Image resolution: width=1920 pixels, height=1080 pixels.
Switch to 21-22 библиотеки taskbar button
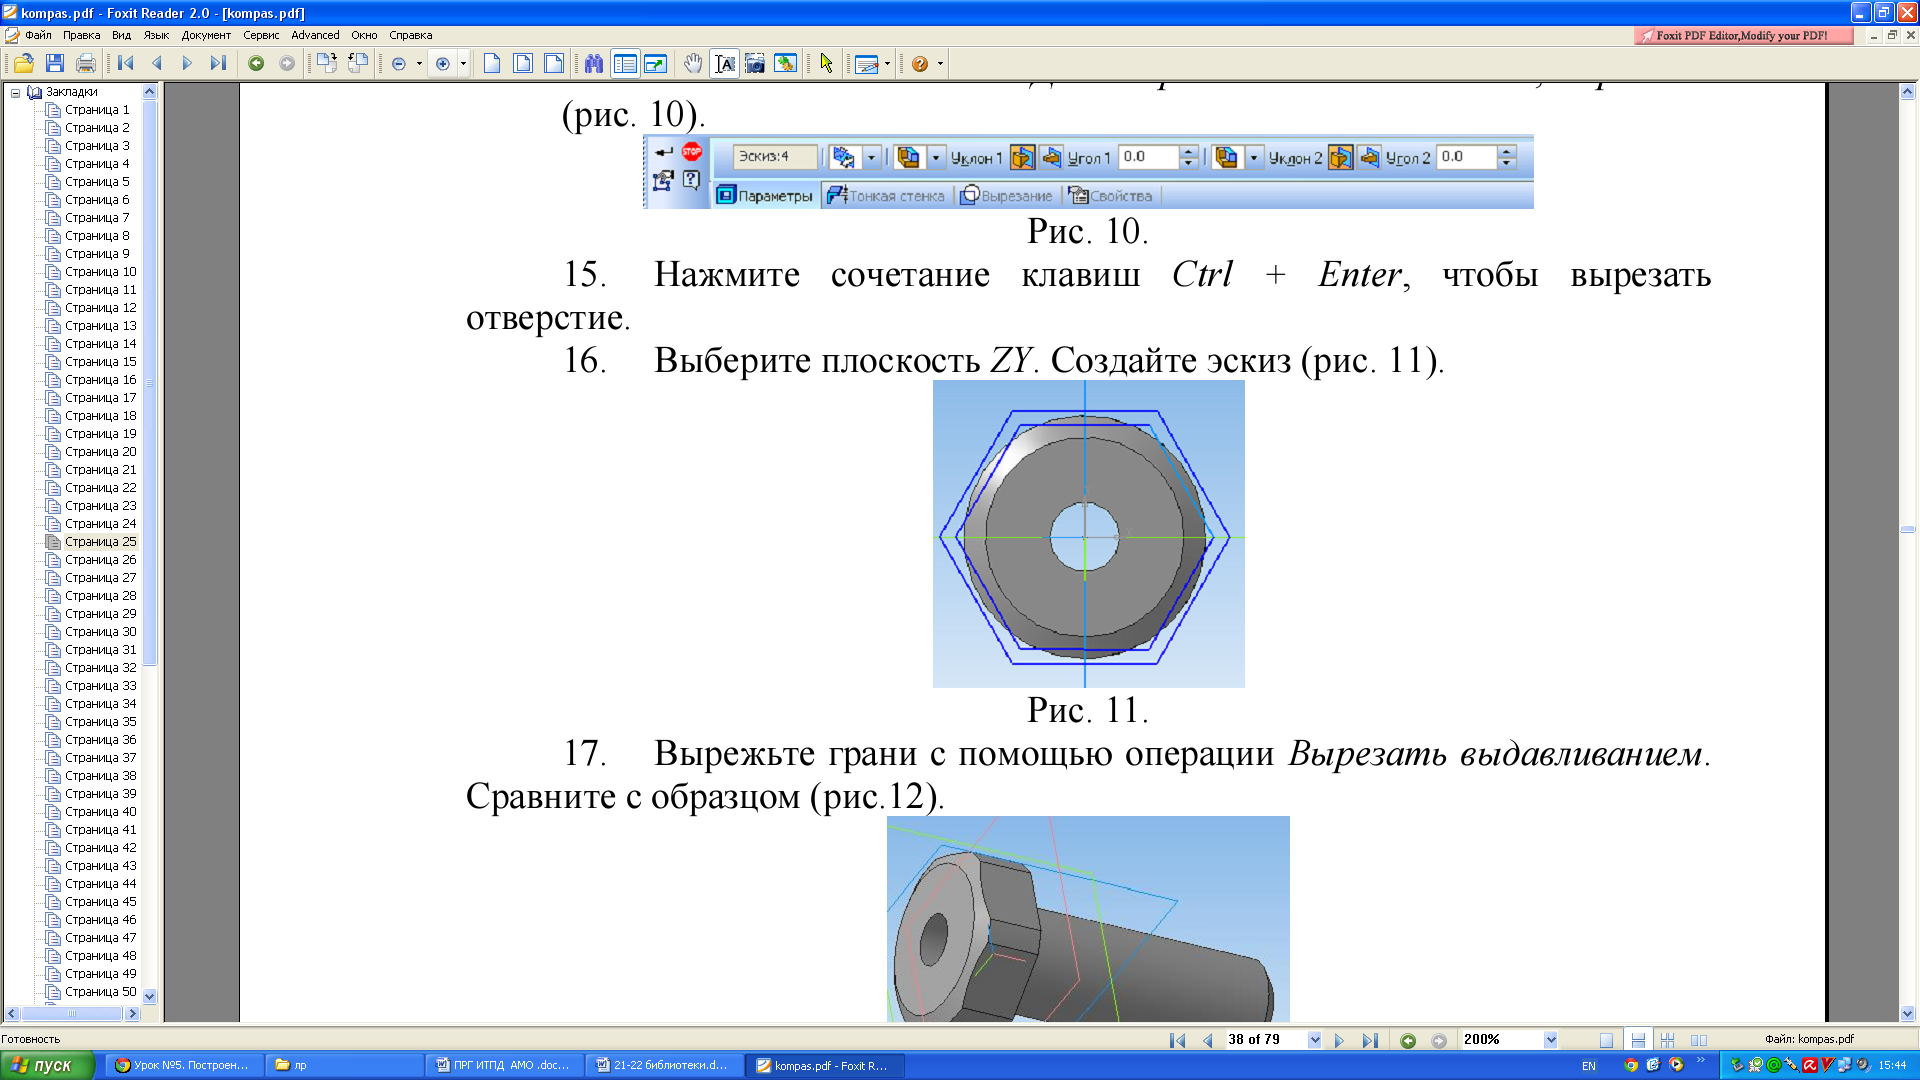664,1065
